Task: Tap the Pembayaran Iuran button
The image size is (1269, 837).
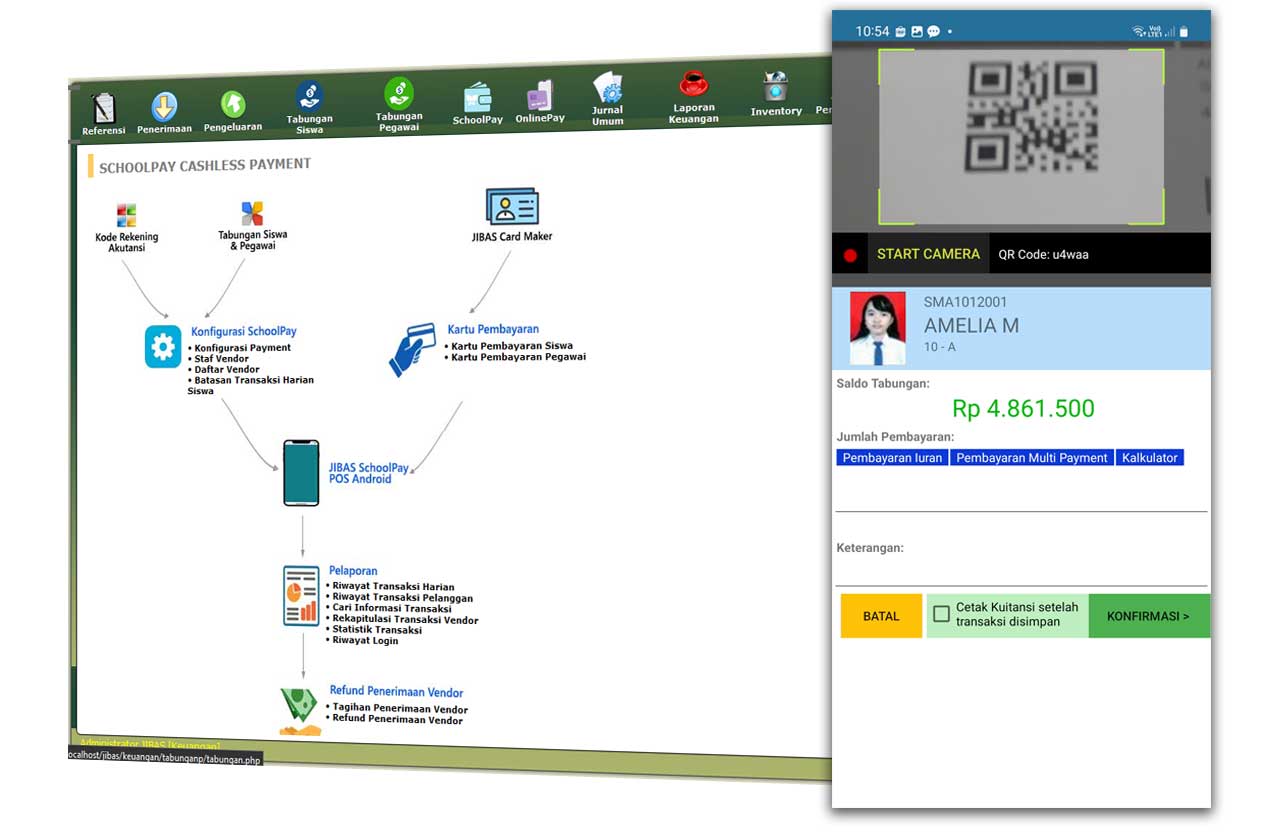Action: (x=892, y=458)
